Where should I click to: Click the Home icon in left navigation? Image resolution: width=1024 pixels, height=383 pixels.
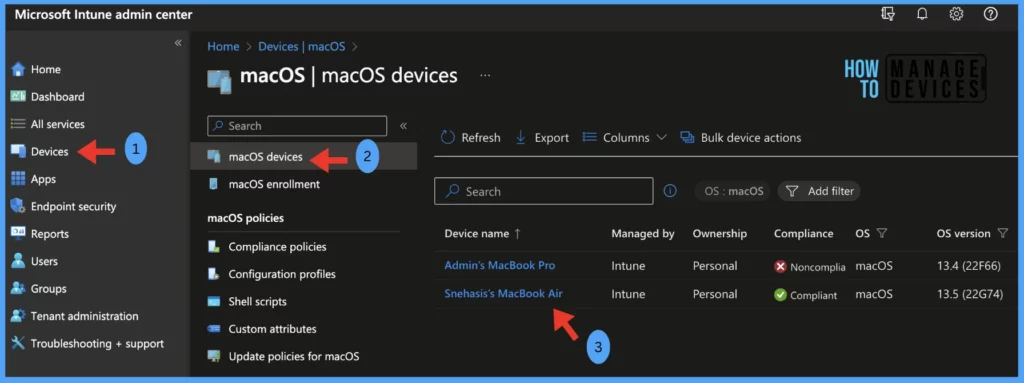[18, 69]
